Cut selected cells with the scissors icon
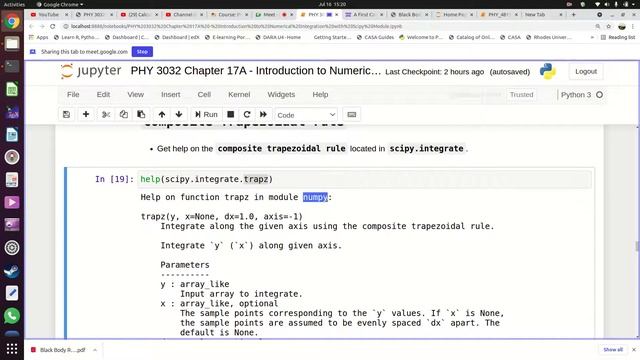 coord(106,115)
